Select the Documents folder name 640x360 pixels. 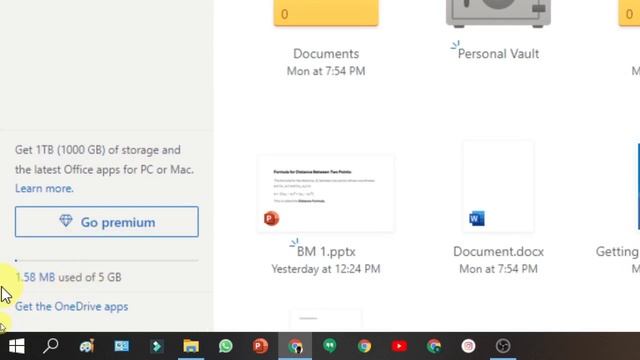(326, 53)
